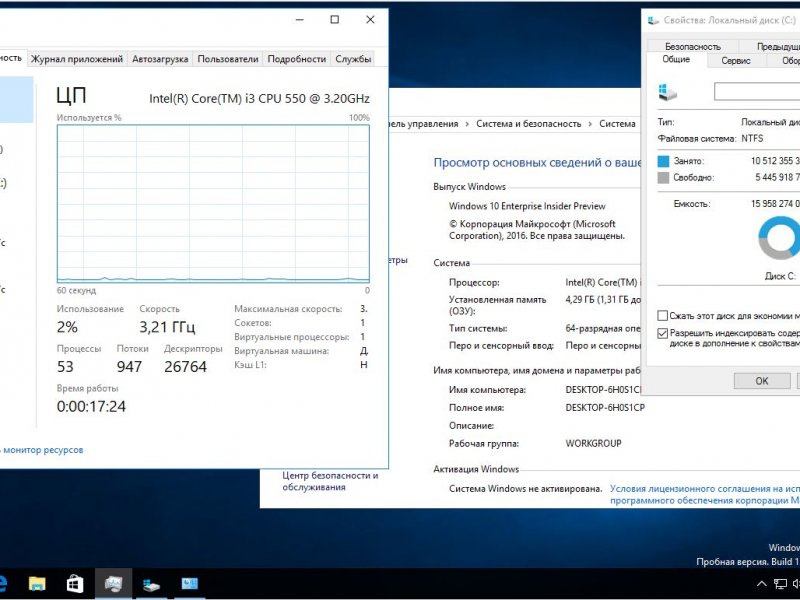The image size is (800, 600).
Task: Select the 'Общие' tab in disk properties
Action: [676, 60]
